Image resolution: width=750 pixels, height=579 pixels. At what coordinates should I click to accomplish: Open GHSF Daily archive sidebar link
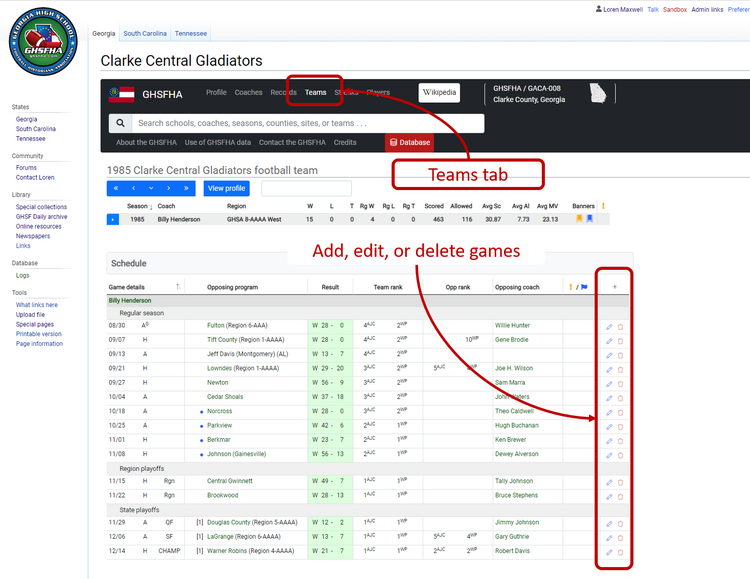[x=42, y=217]
